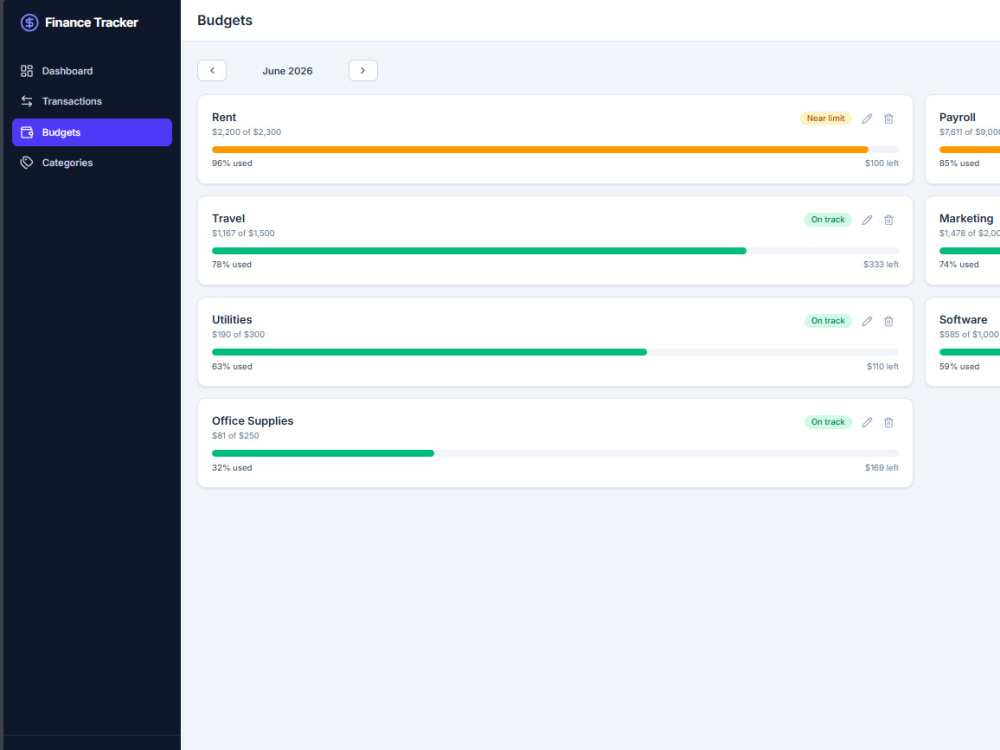The image size is (1000, 750).
Task: Click the Rent card title
Action: (224, 117)
